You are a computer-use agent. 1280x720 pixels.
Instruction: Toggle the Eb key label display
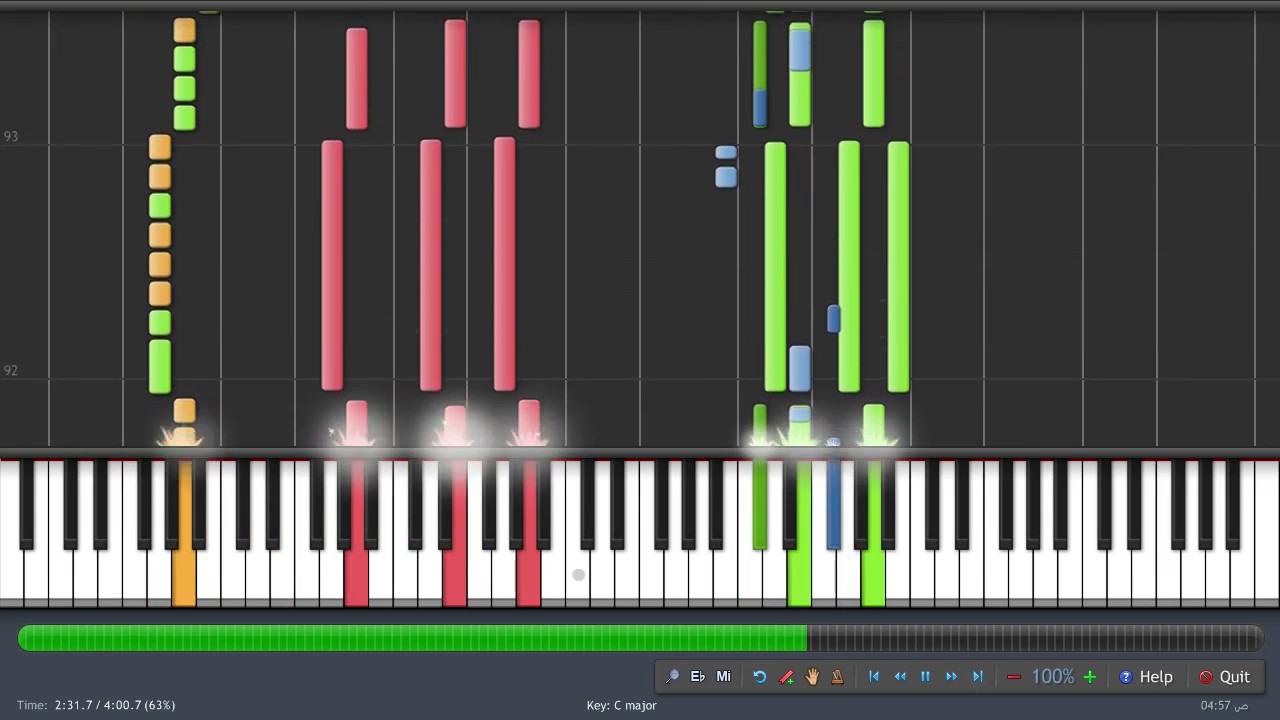pyautogui.click(x=698, y=677)
